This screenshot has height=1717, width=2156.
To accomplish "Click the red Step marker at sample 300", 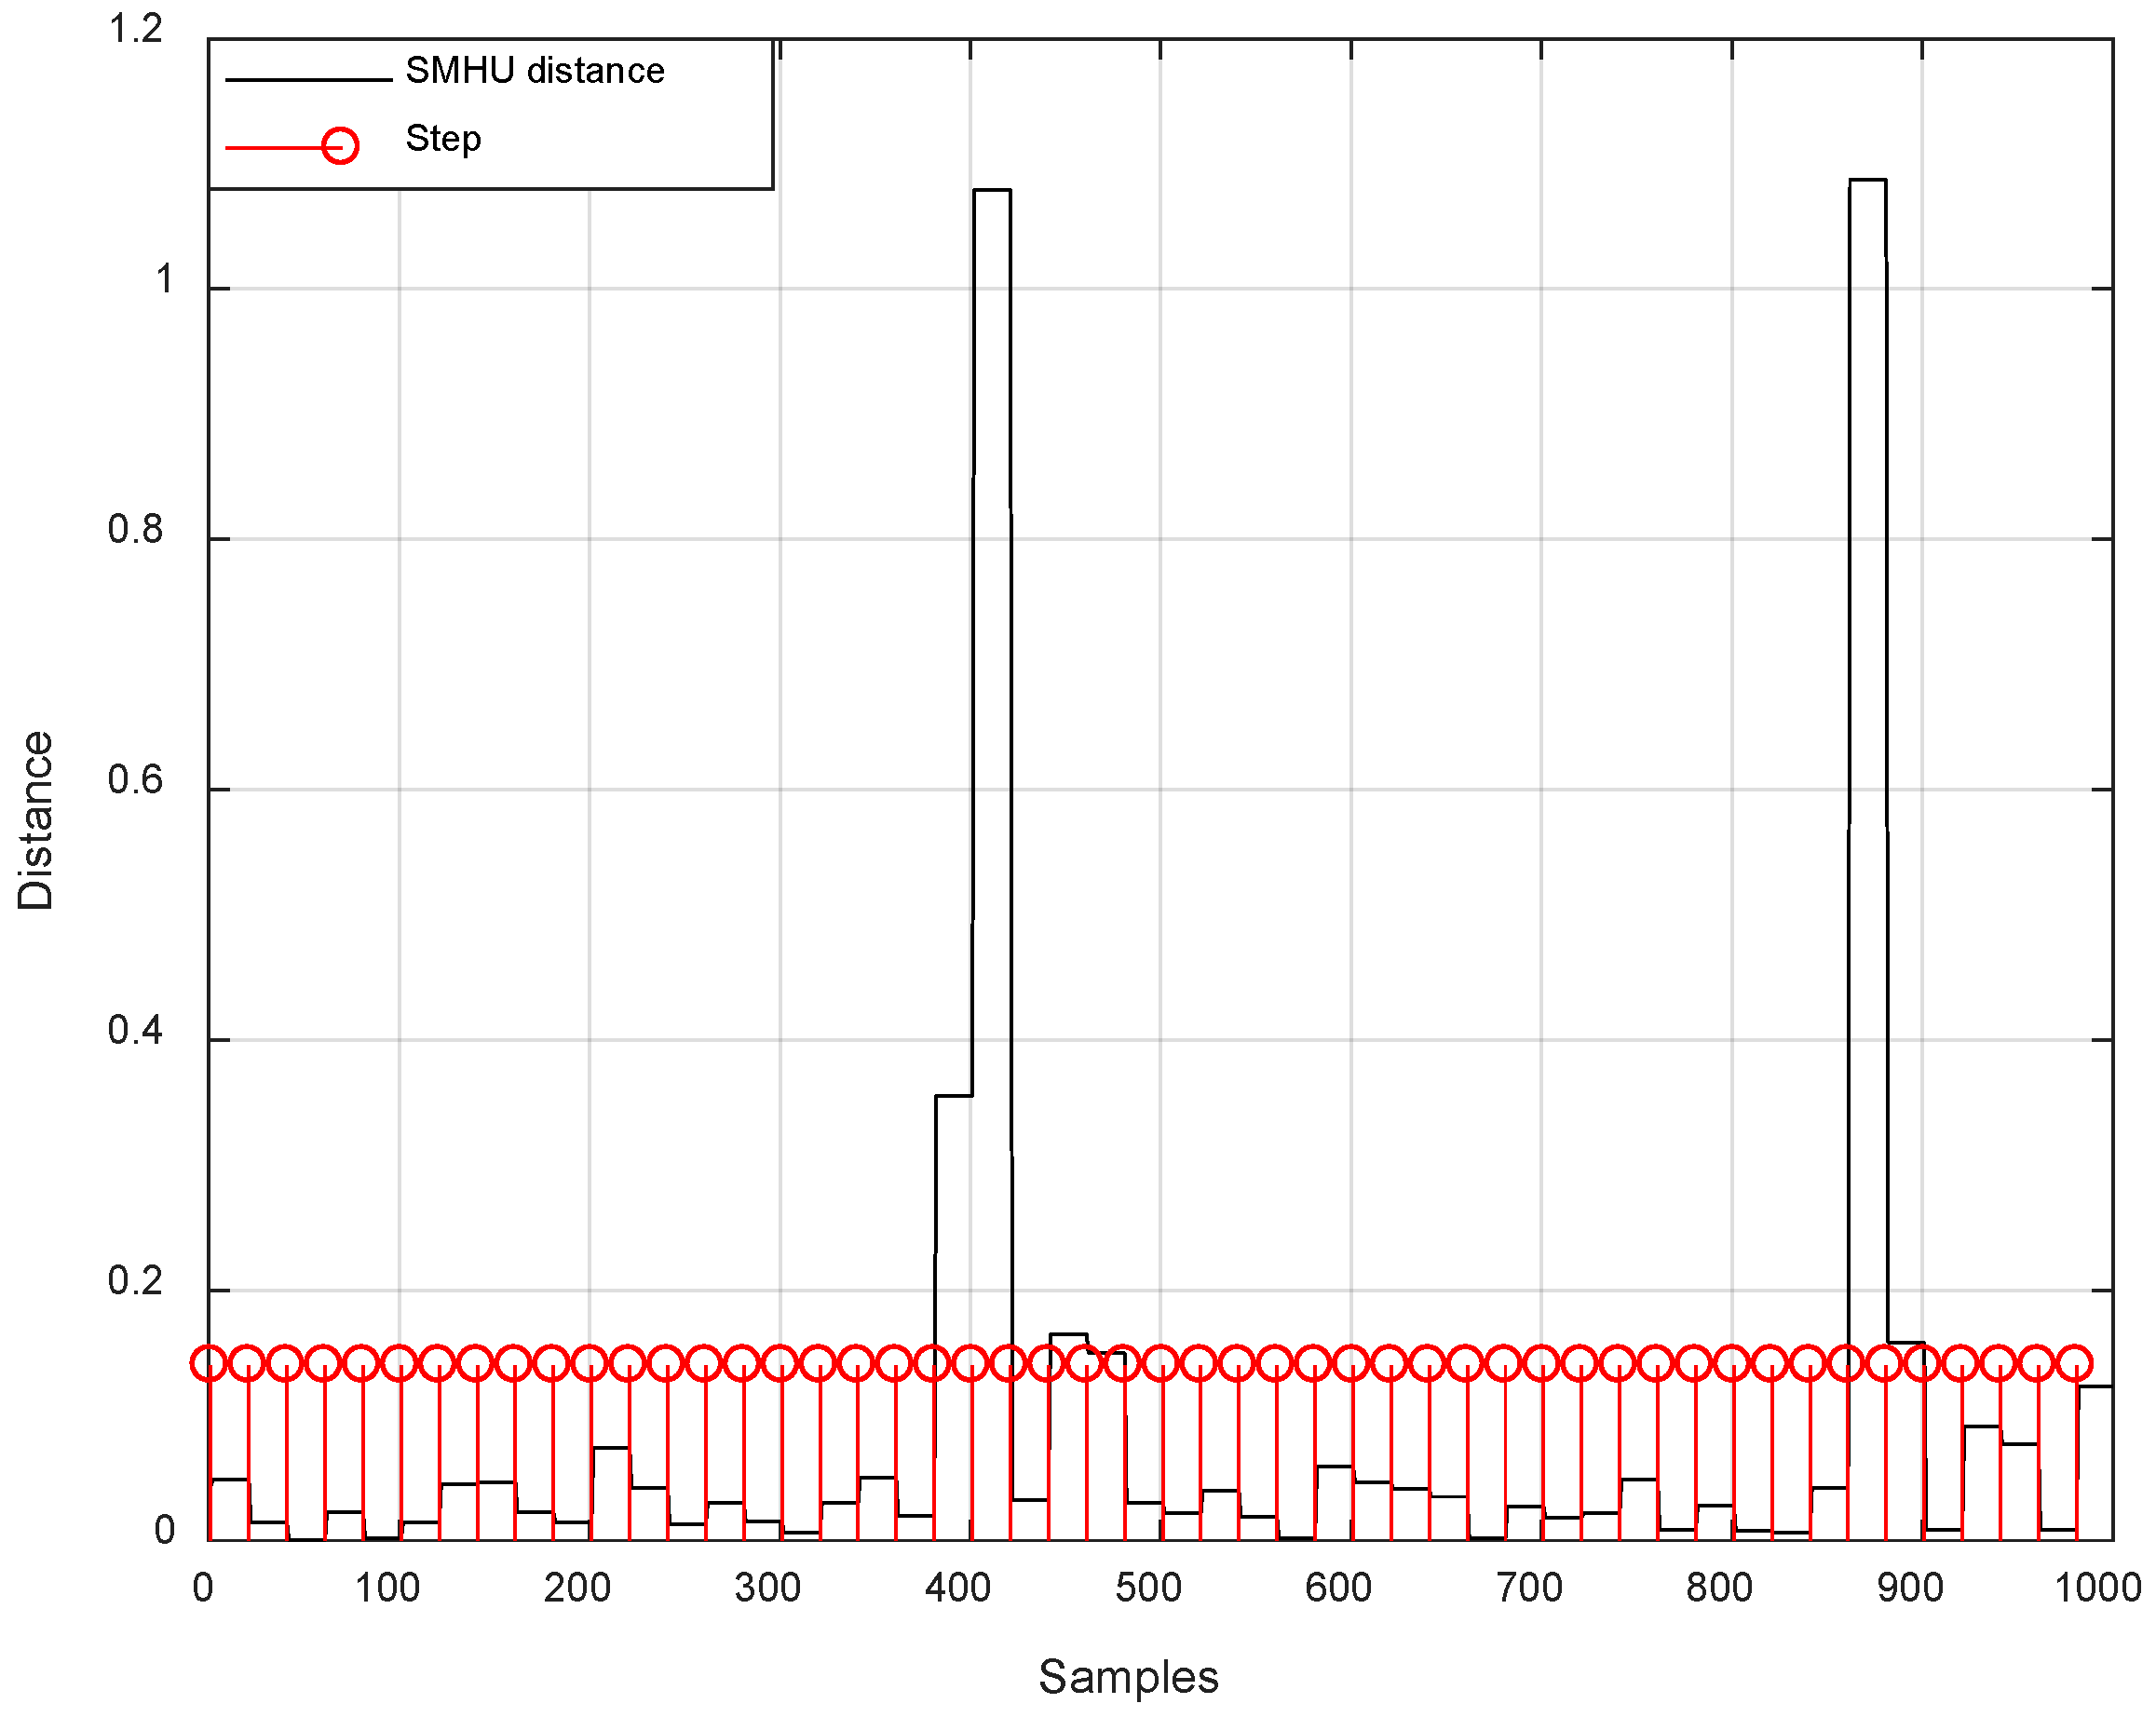I will point(780,1363).
